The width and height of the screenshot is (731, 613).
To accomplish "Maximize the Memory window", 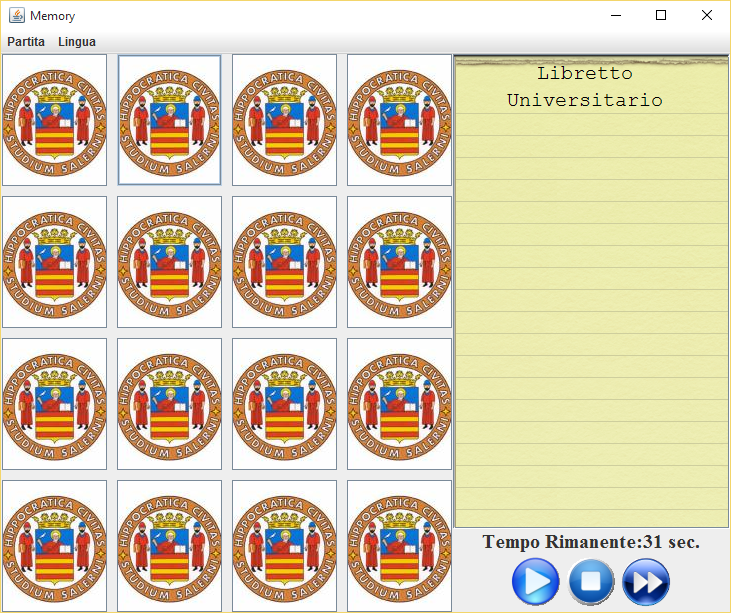I will [661, 15].
